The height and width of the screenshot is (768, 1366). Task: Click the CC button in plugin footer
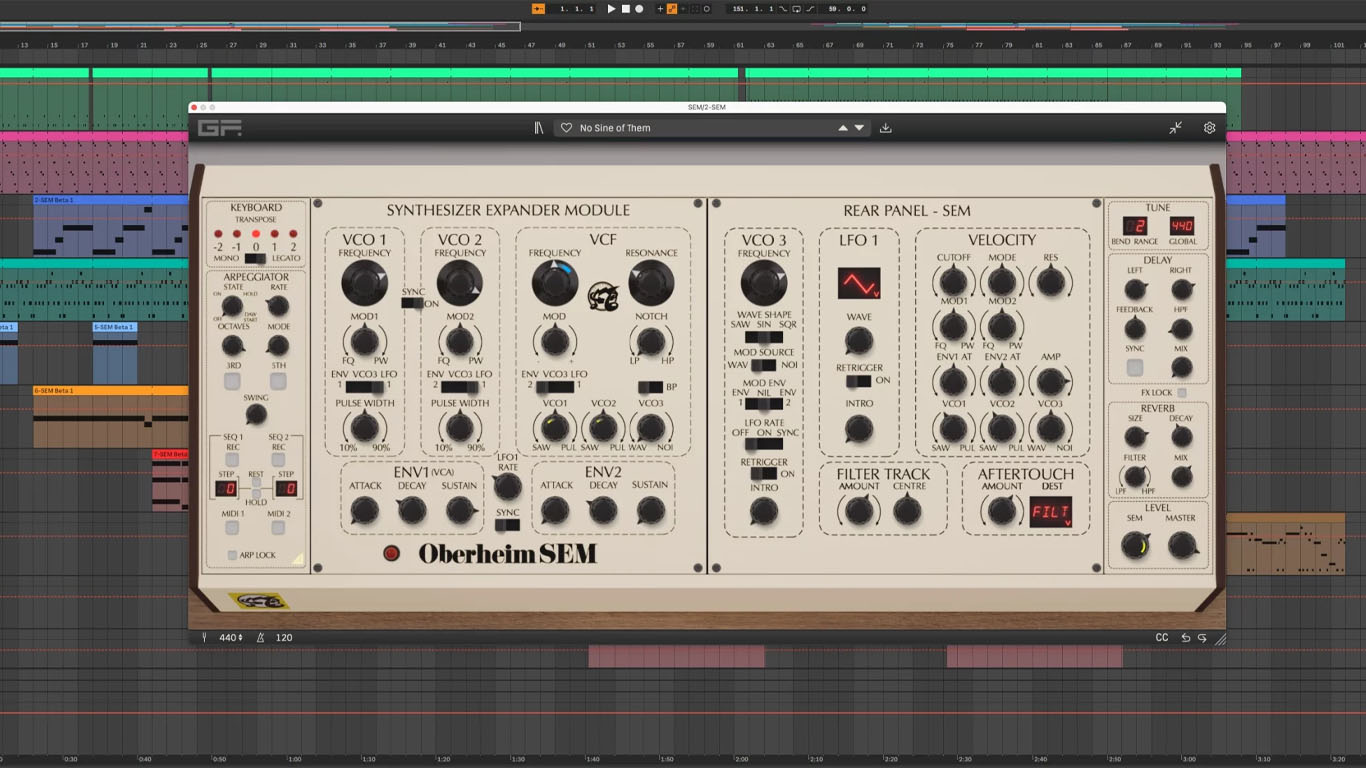coord(1162,638)
